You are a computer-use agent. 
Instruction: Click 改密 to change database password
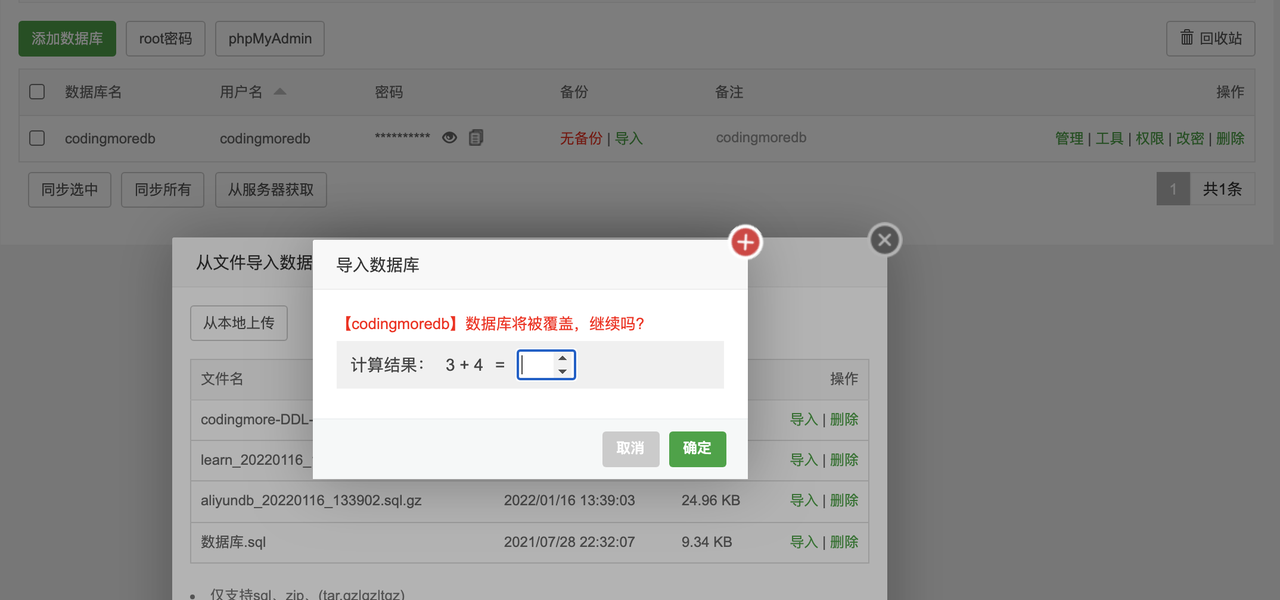(1190, 138)
